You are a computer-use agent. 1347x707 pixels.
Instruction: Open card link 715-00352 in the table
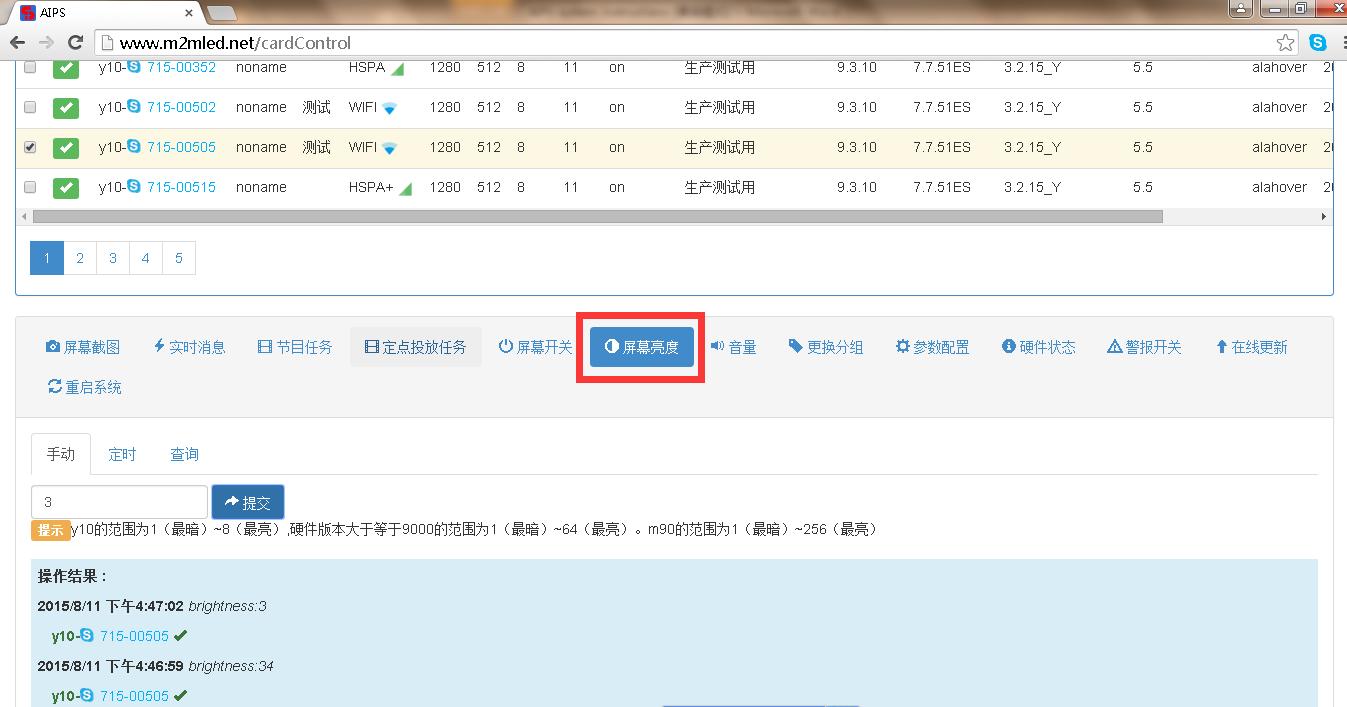click(181, 67)
